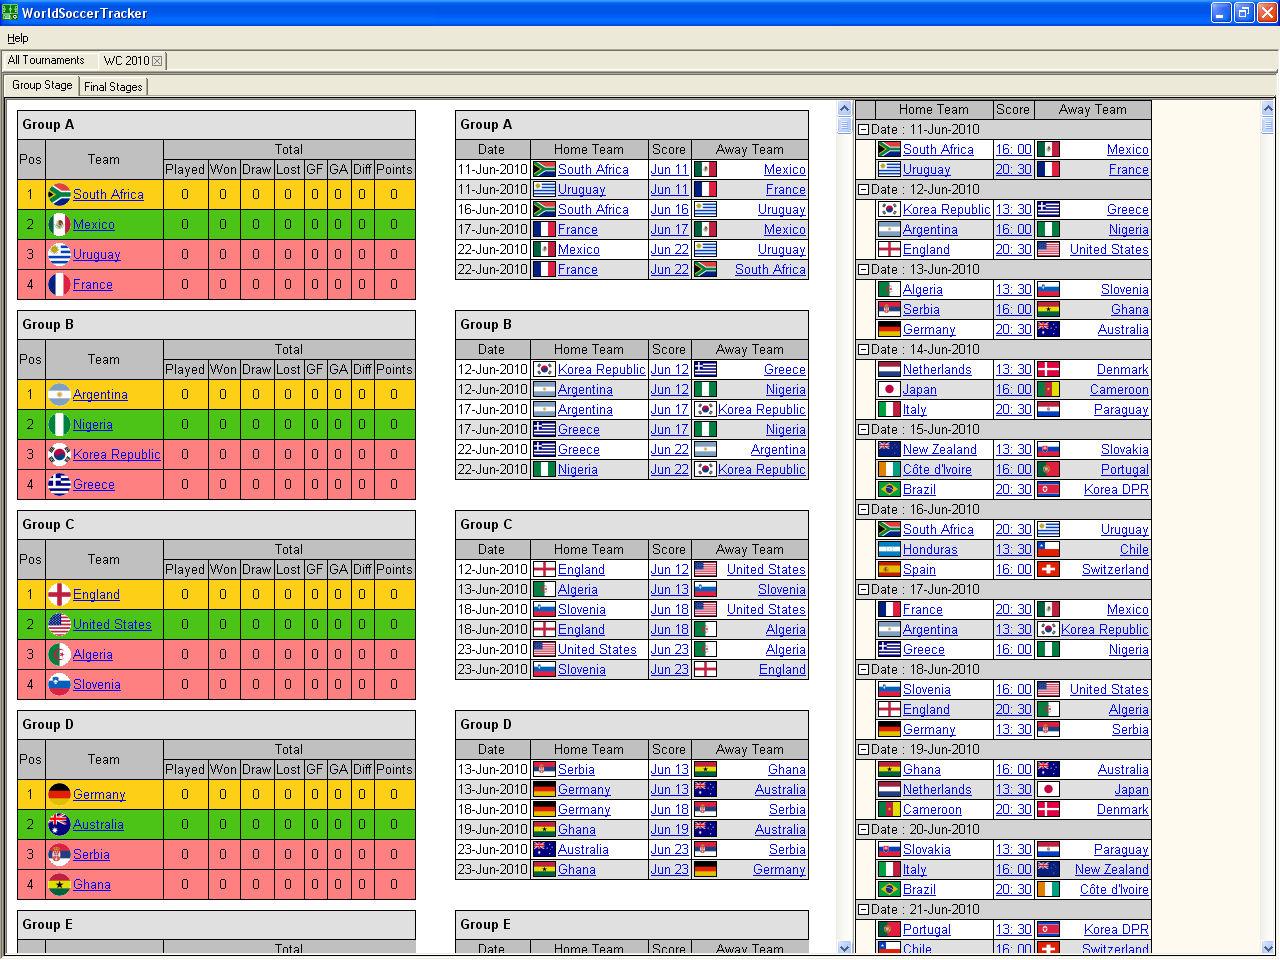Image resolution: width=1280 pixels, height=960 pixels.
Task: Click Honduras flag in 16-Jun-2010 schedule
Action: pyautogui.click(x=889, y=549)
